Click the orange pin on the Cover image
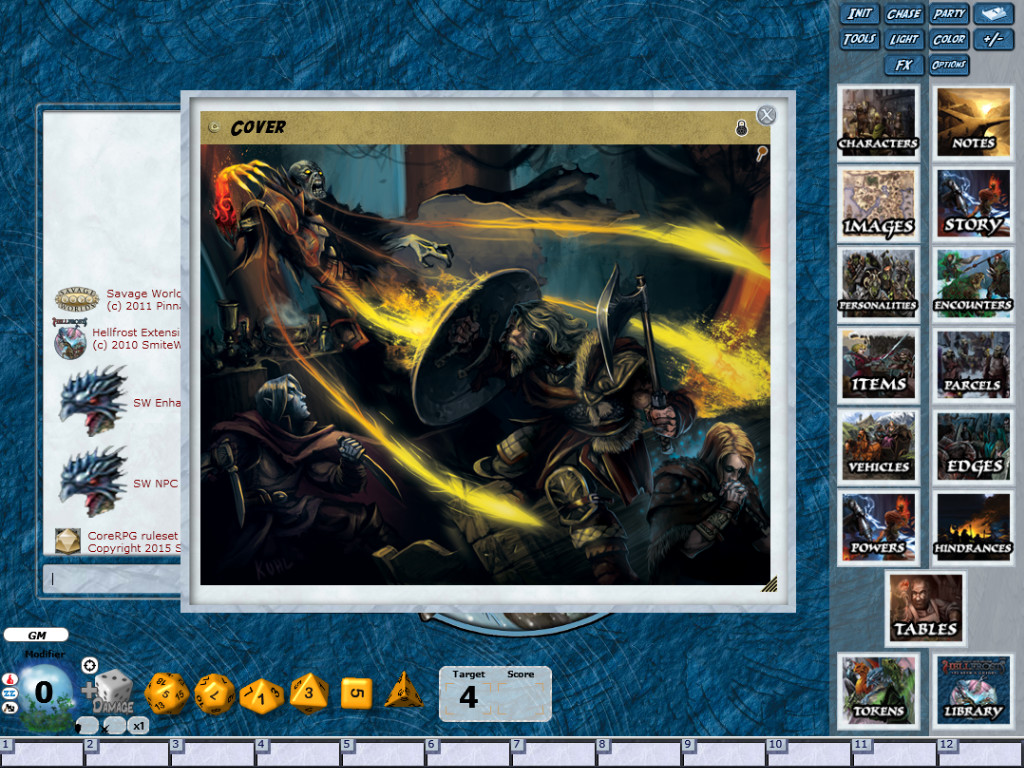The image size is (1024, 768). click(x=761, y=151)
